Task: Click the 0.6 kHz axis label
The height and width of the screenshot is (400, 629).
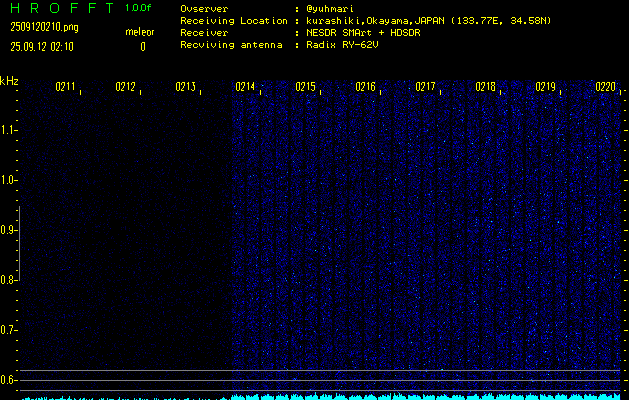Action: pos(8,380)
